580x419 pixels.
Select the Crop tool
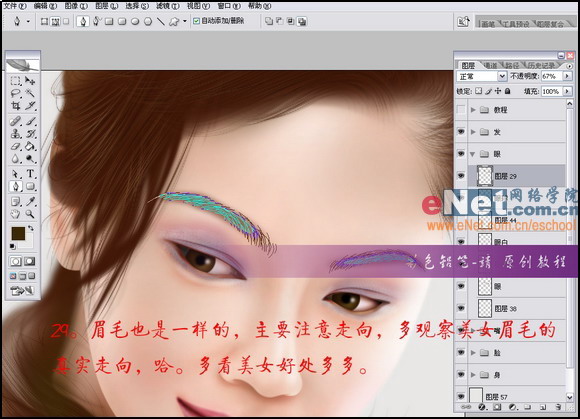click(16, 106)
